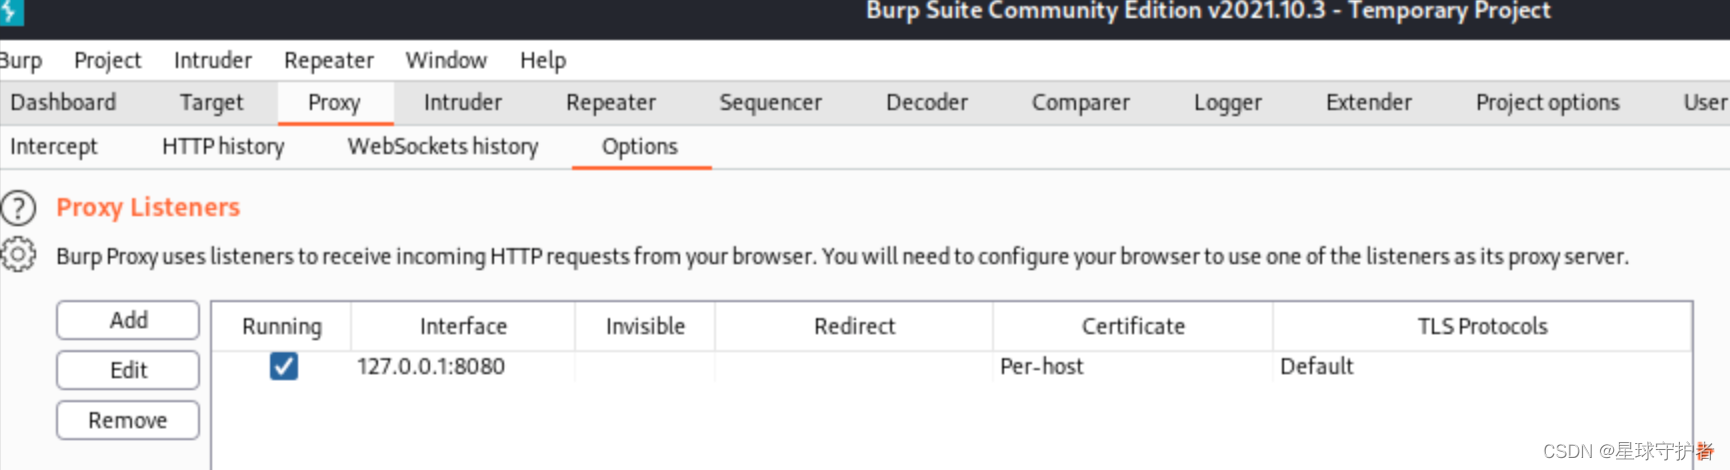Screen dimensions: 1730x470
Task: Click the Certificate column header
Action: coord(1133,327)
